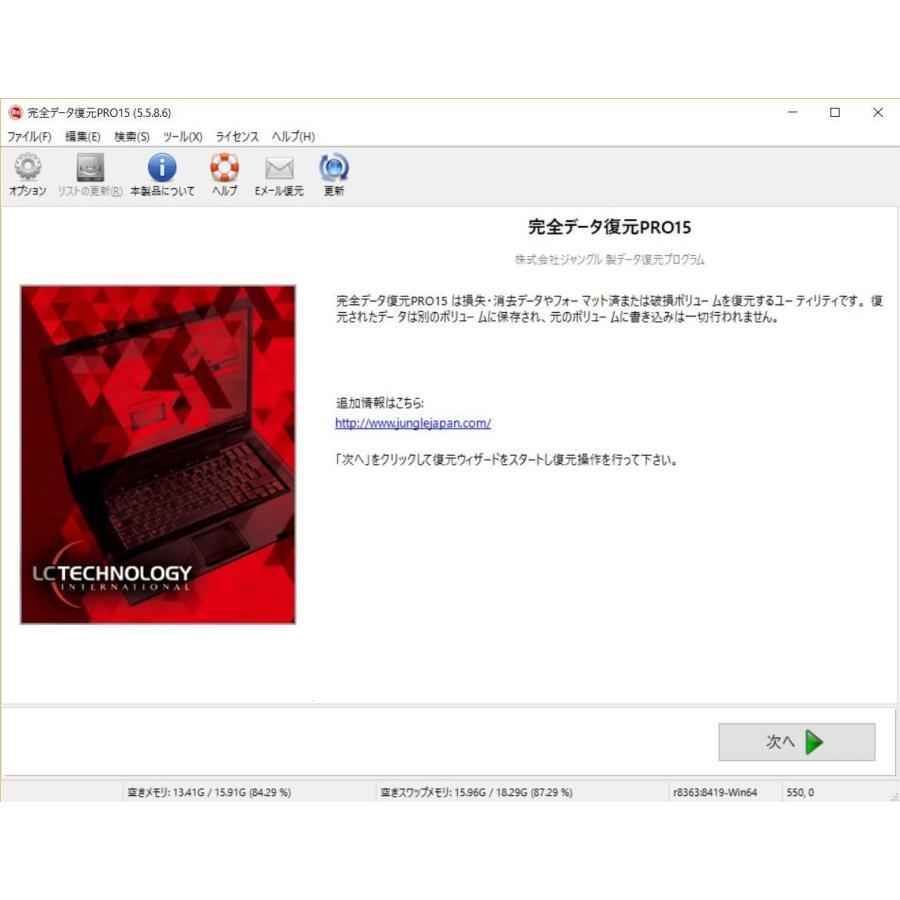Click the 株式会社ジャングル subtitle text
The width and height of the screenshot is (900, 900).
click(x=610, y=259)
